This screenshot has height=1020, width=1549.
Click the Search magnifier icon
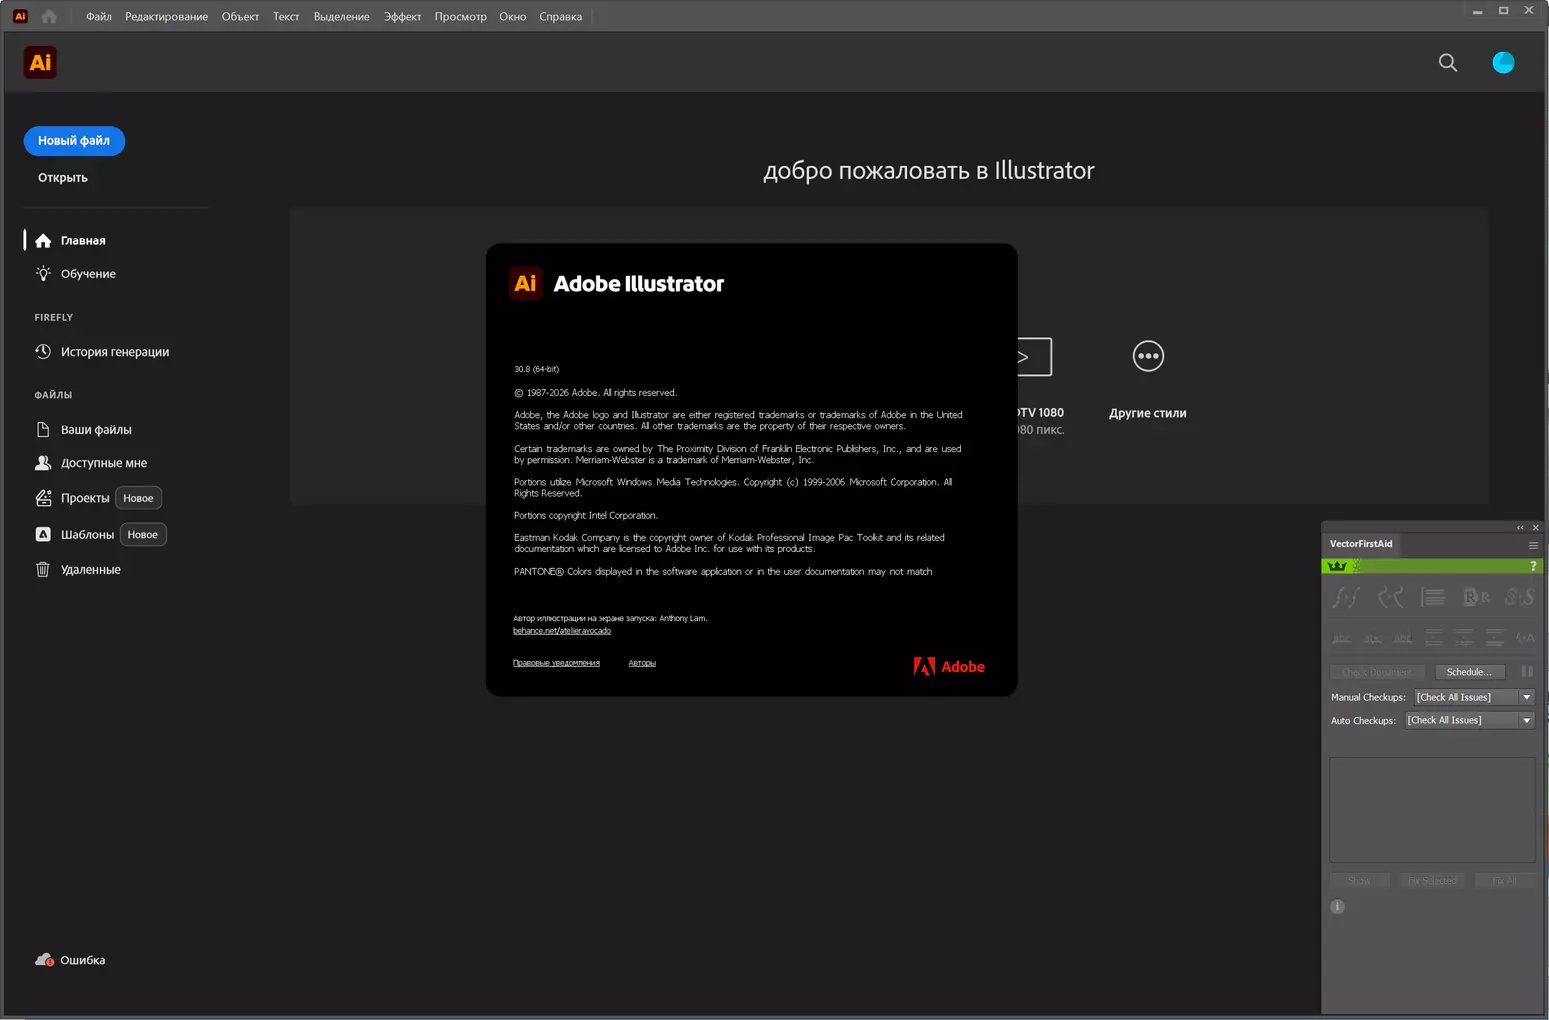tap(1447, 63)
